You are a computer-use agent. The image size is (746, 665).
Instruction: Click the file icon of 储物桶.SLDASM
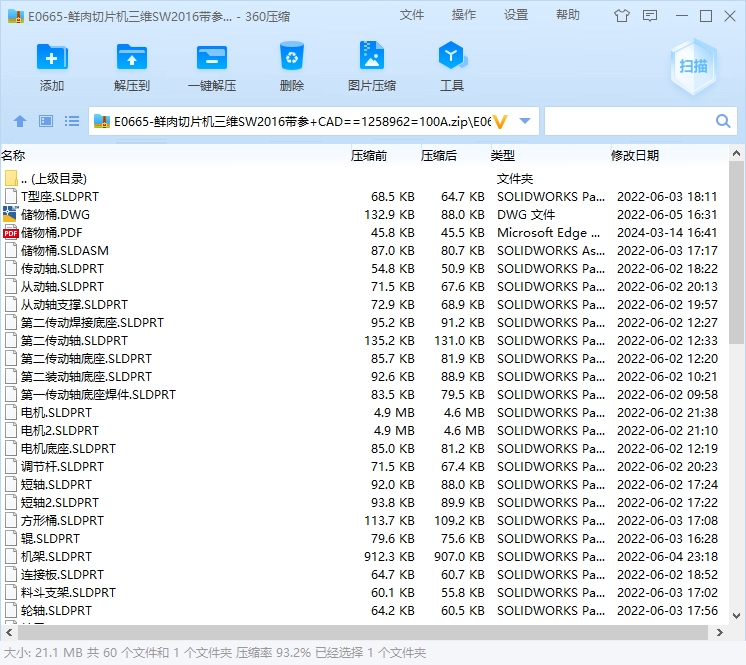(10, 251)
